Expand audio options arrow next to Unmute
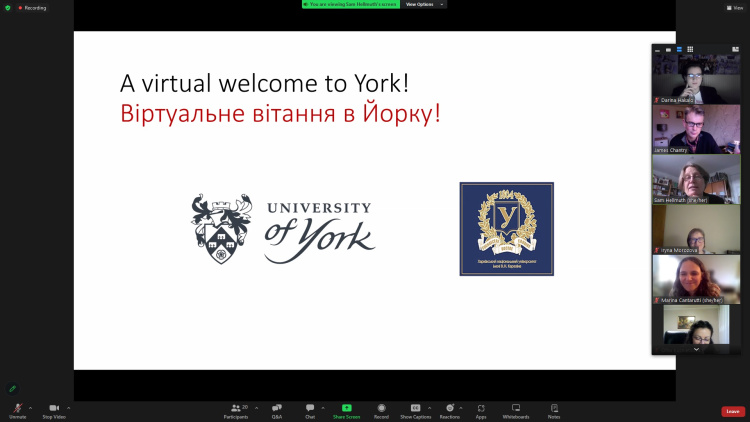Viewport: 750px width, 422px height. coord(31,408)
